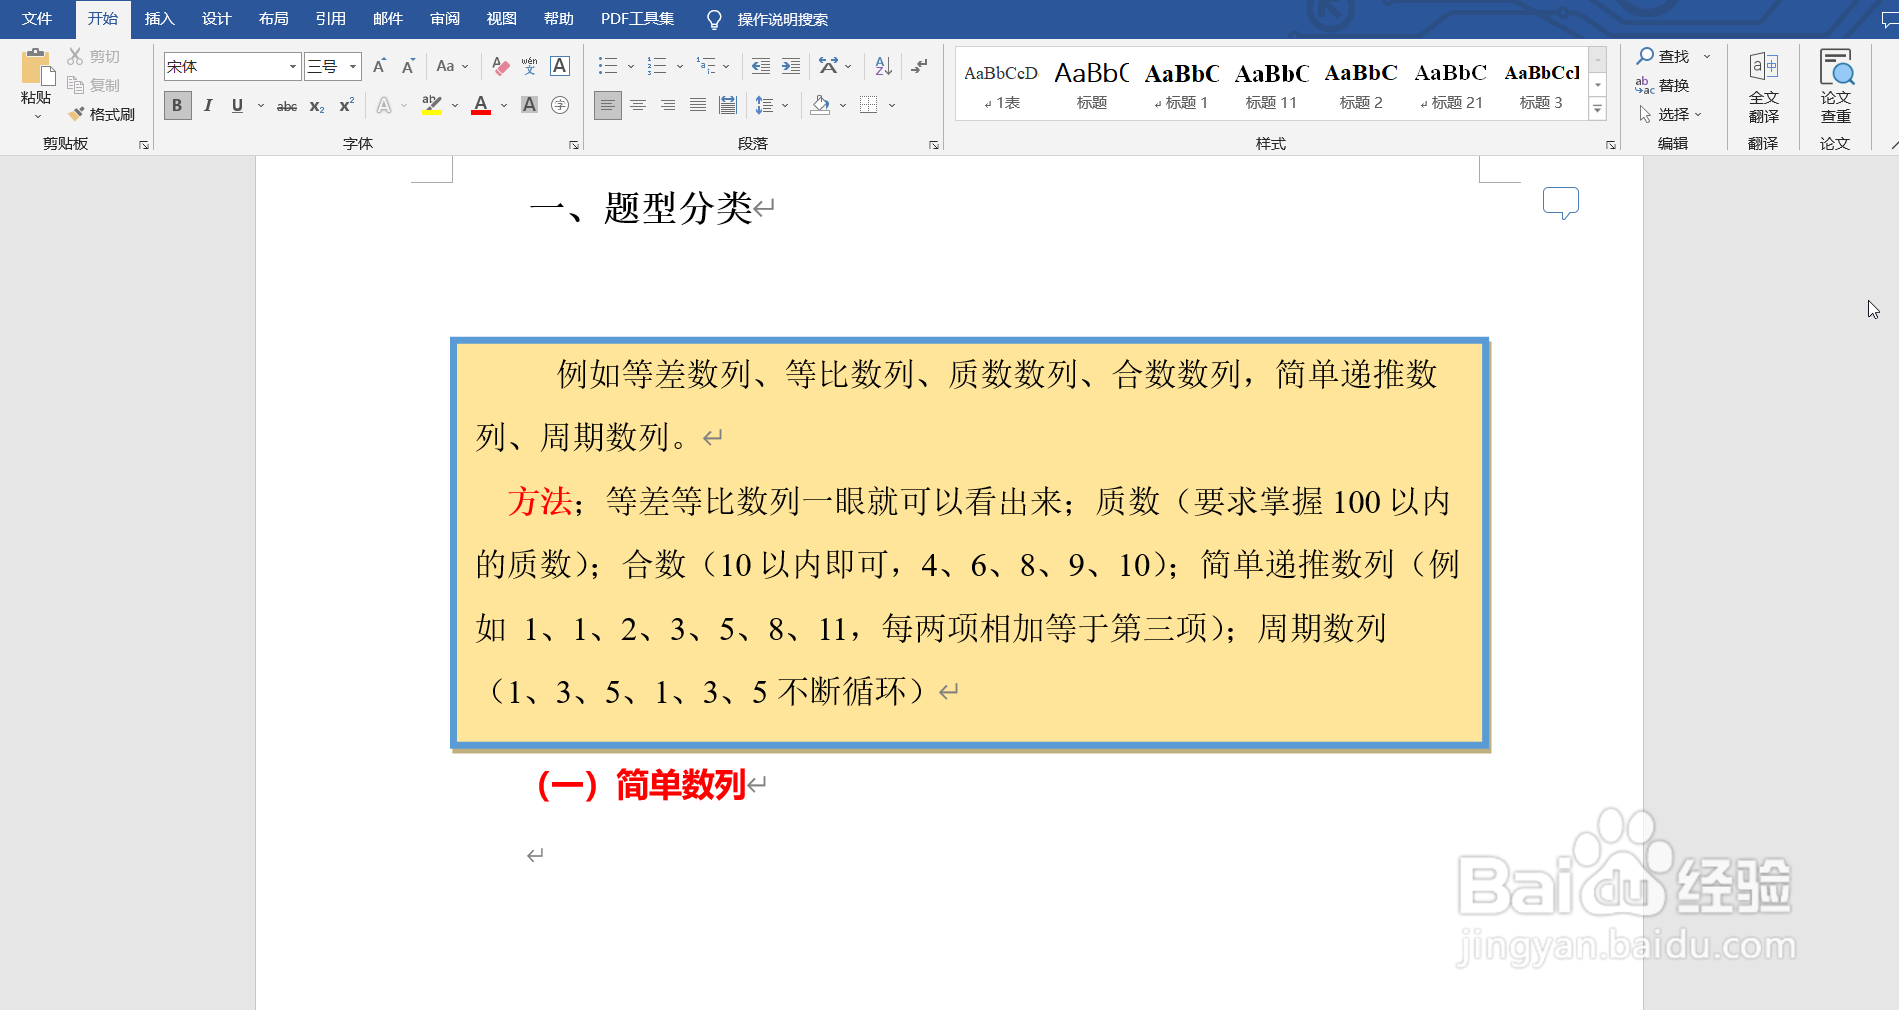Open the Font dialog launcher in 字体 group
The height and width of the screenshot is (1010, 1899).
(574, 145)
